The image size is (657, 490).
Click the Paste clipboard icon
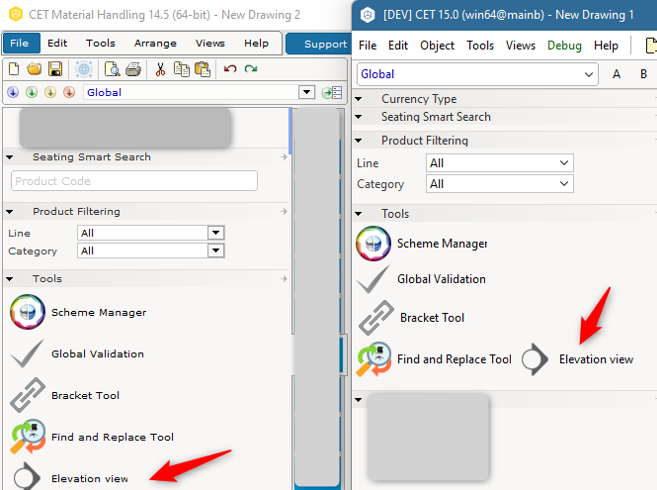click(203, 69)
